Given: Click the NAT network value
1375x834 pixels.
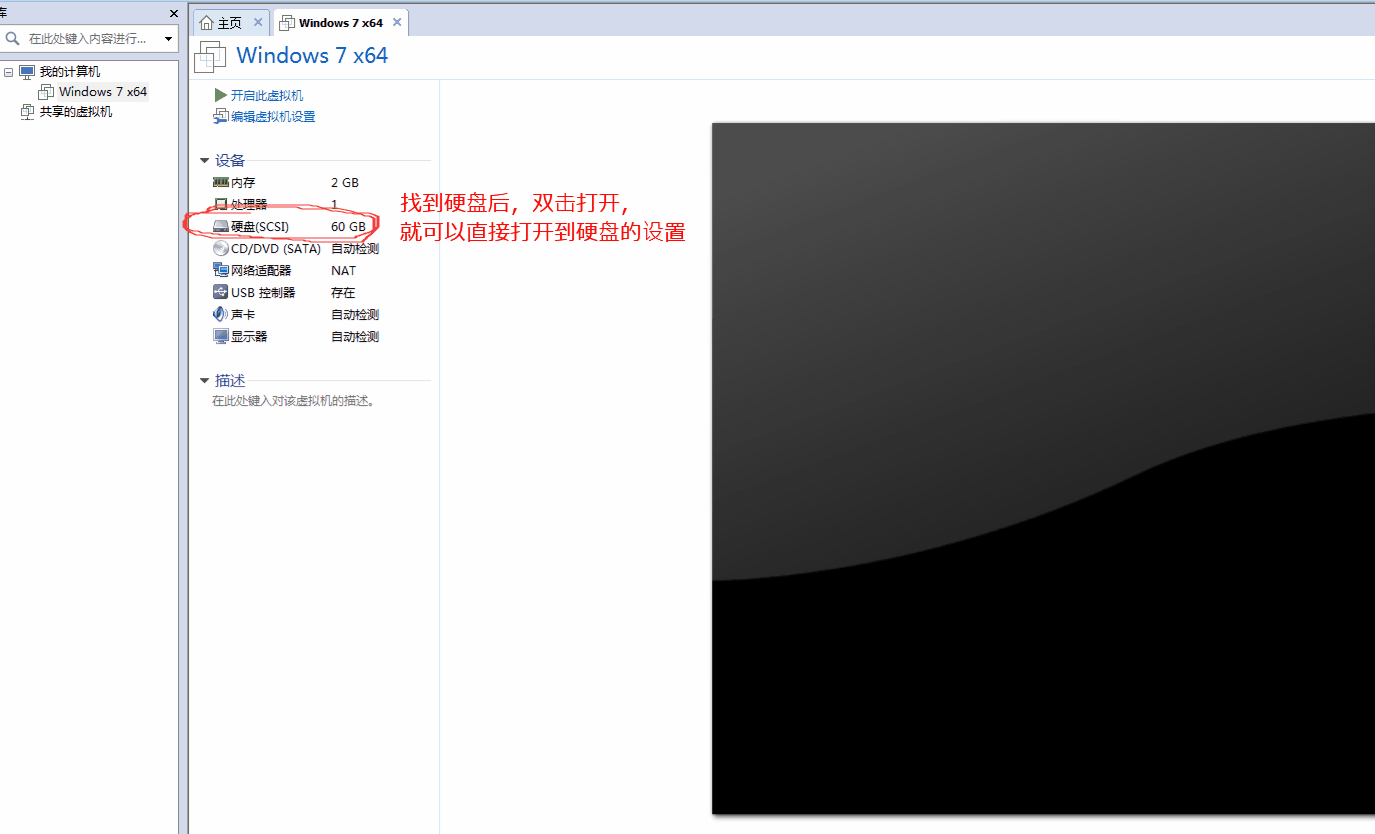Looking at the screenshot, I should tap(344, 271).
